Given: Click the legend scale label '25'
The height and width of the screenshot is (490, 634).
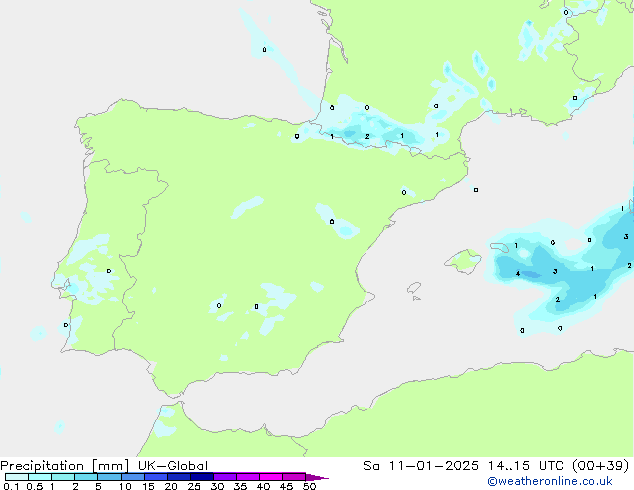Looking at the screenshot, I should click(194, 486).
